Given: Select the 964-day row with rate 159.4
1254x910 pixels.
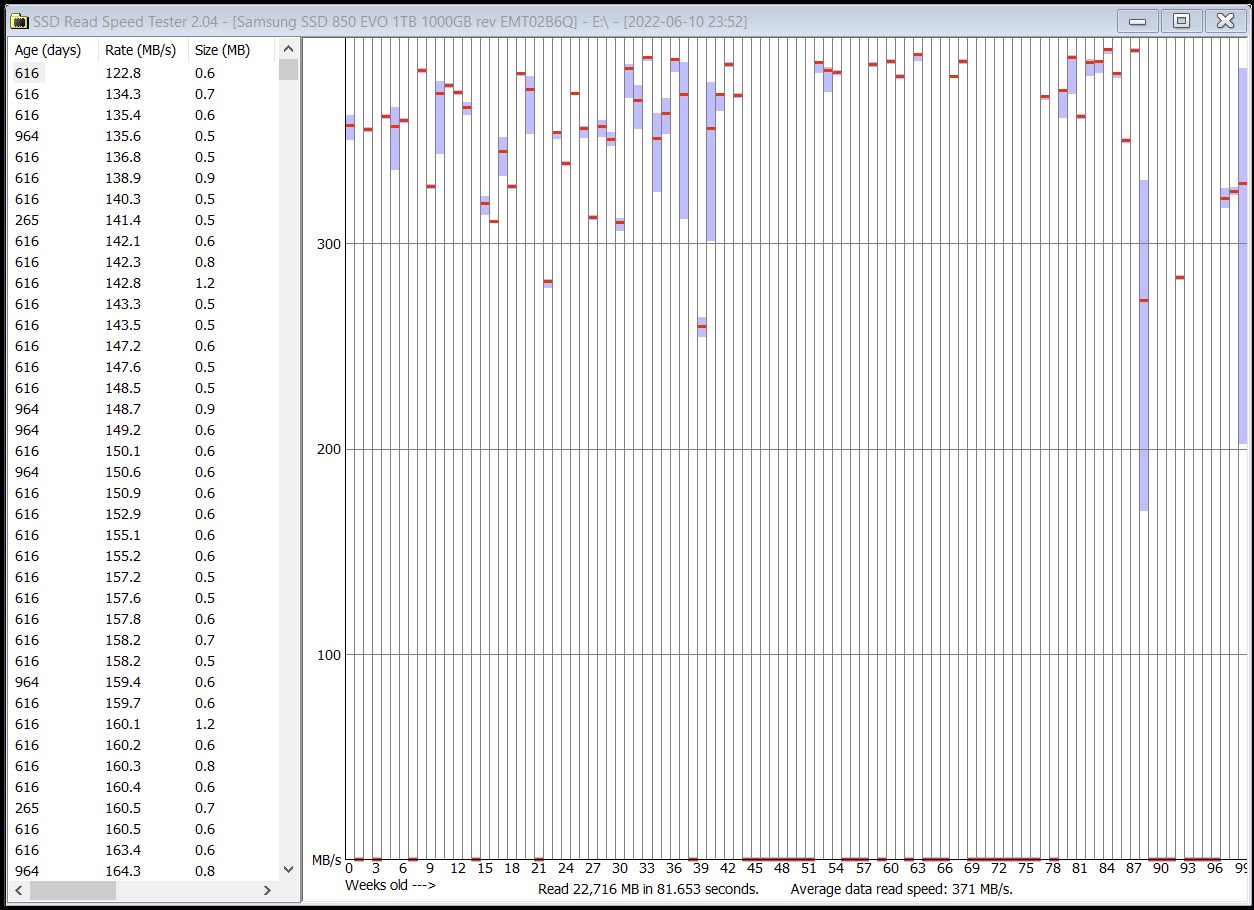Looking at the screenshot, I should pyautogui.click(x=142, y=682).
